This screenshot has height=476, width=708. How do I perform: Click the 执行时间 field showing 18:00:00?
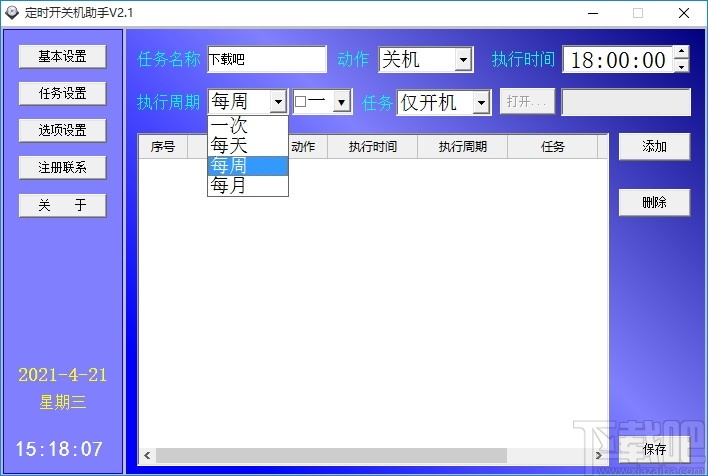[619, 59]
